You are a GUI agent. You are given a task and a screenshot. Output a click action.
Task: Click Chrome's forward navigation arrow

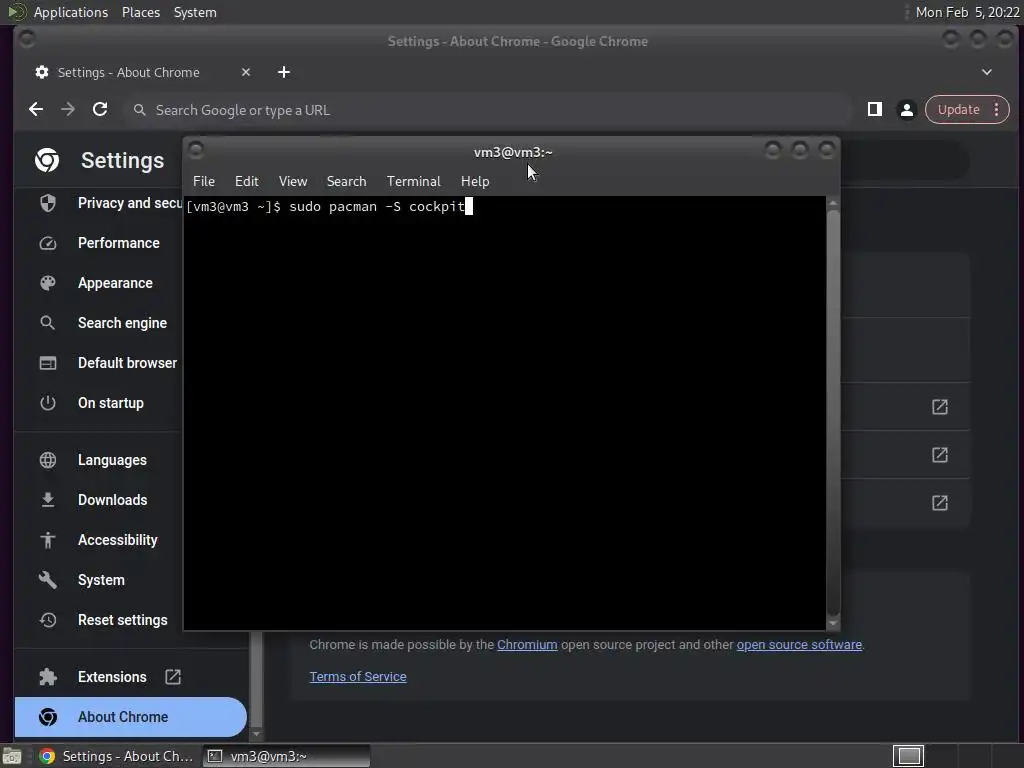pyautogui.click(x=68, y=110)
